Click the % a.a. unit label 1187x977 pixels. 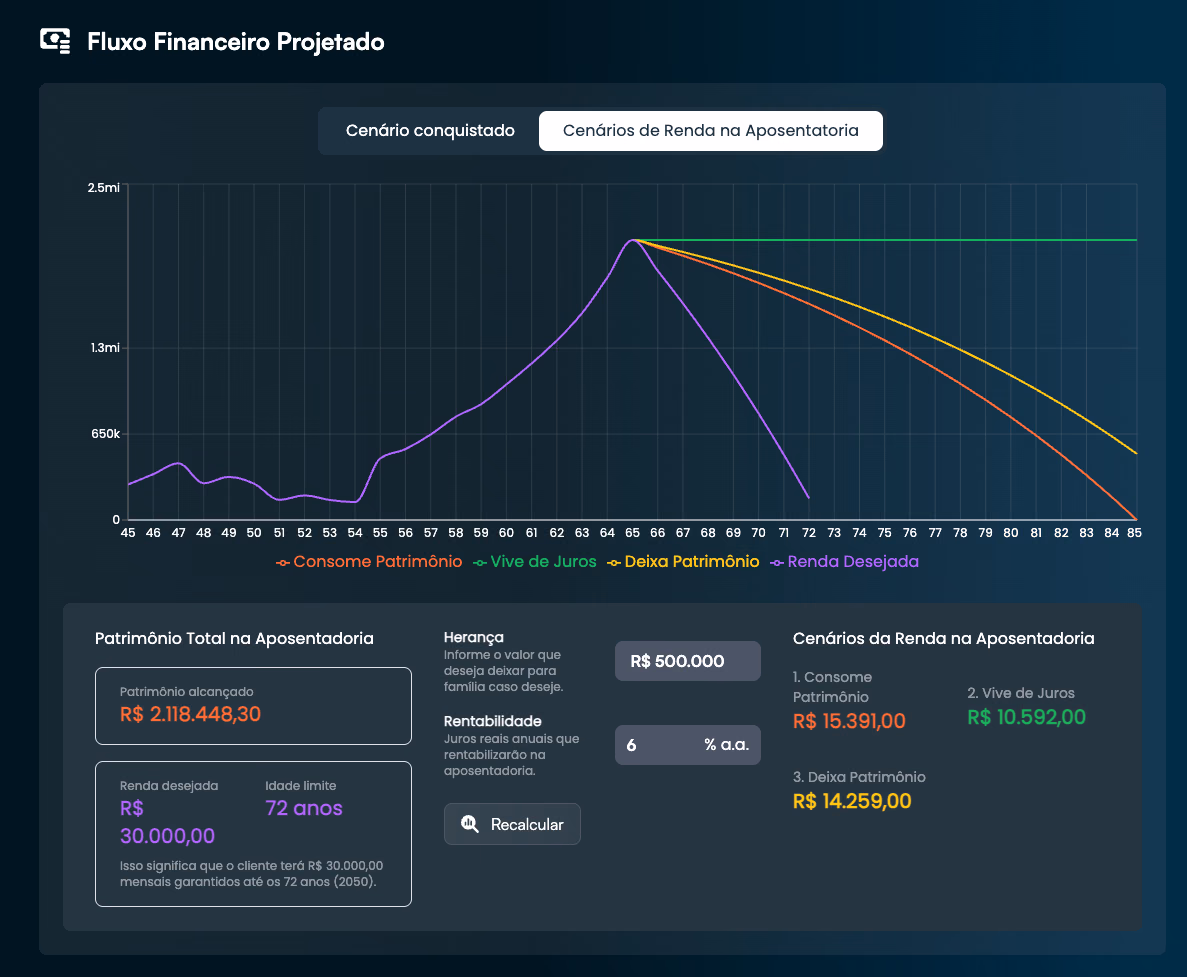point(726,745)
